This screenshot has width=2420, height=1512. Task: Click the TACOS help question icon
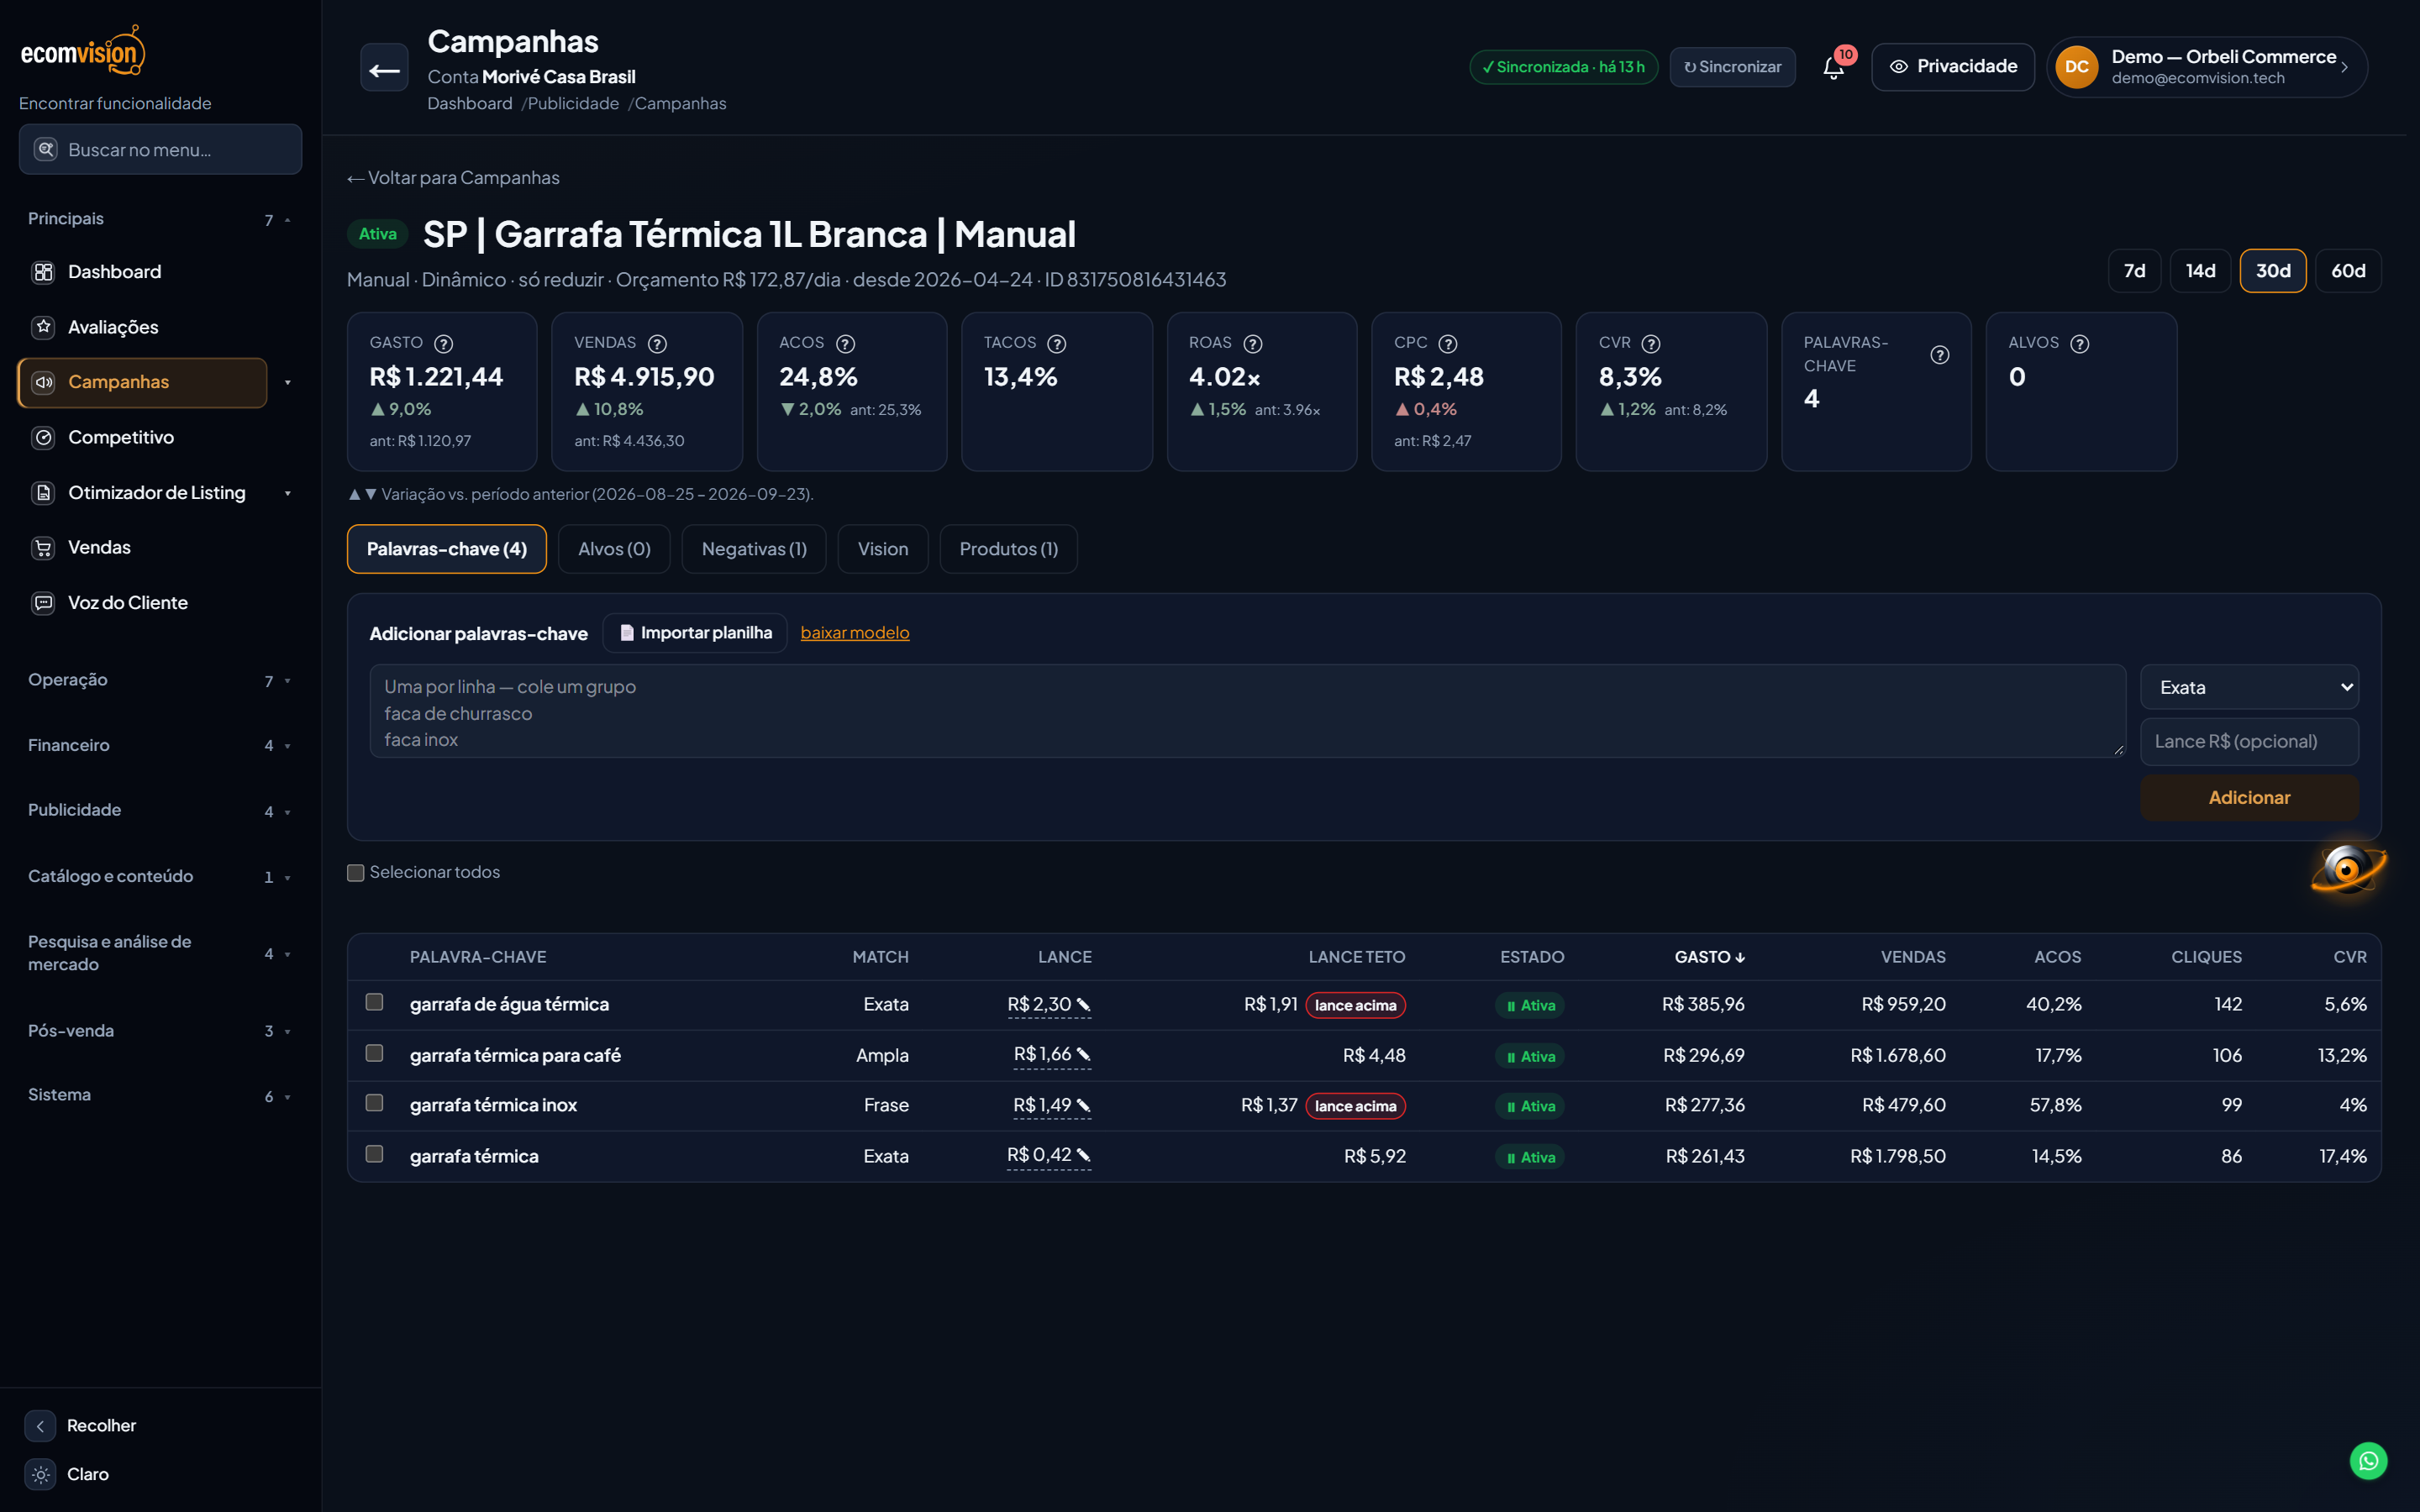[1056, 343]
